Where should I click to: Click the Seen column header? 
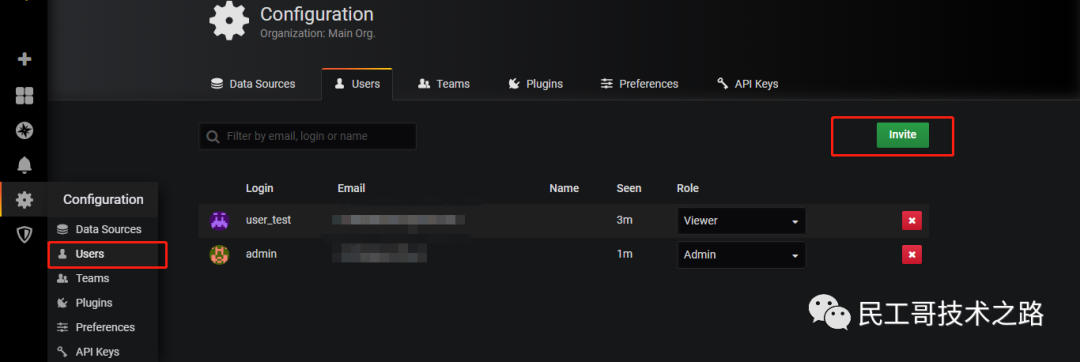pyautogui.click(x=629, y=188)
